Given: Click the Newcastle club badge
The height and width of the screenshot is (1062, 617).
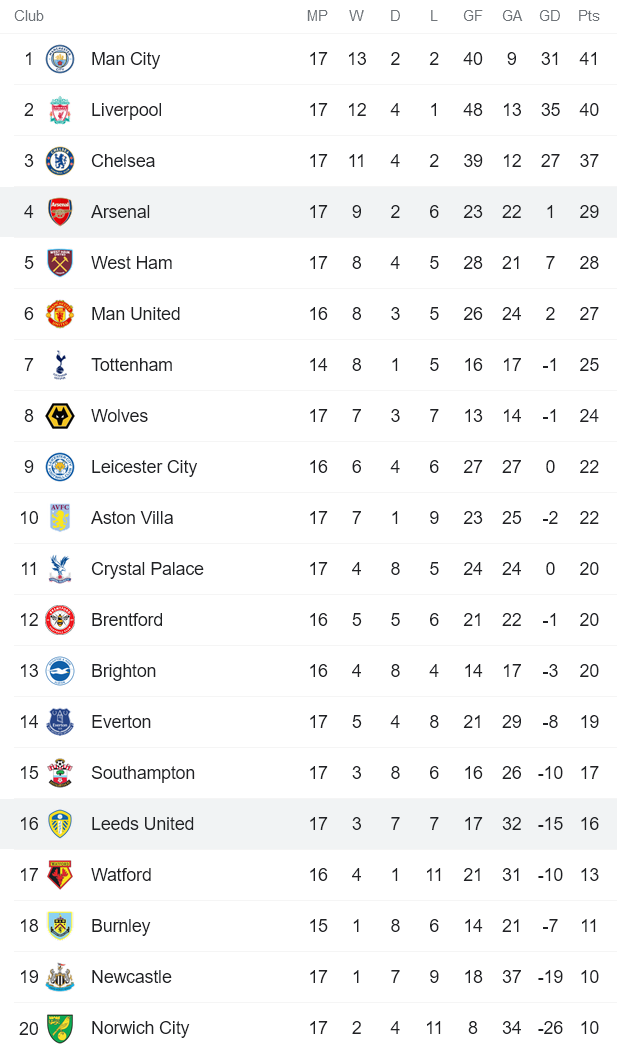Looking at the screenshot, I should point(60,977).
